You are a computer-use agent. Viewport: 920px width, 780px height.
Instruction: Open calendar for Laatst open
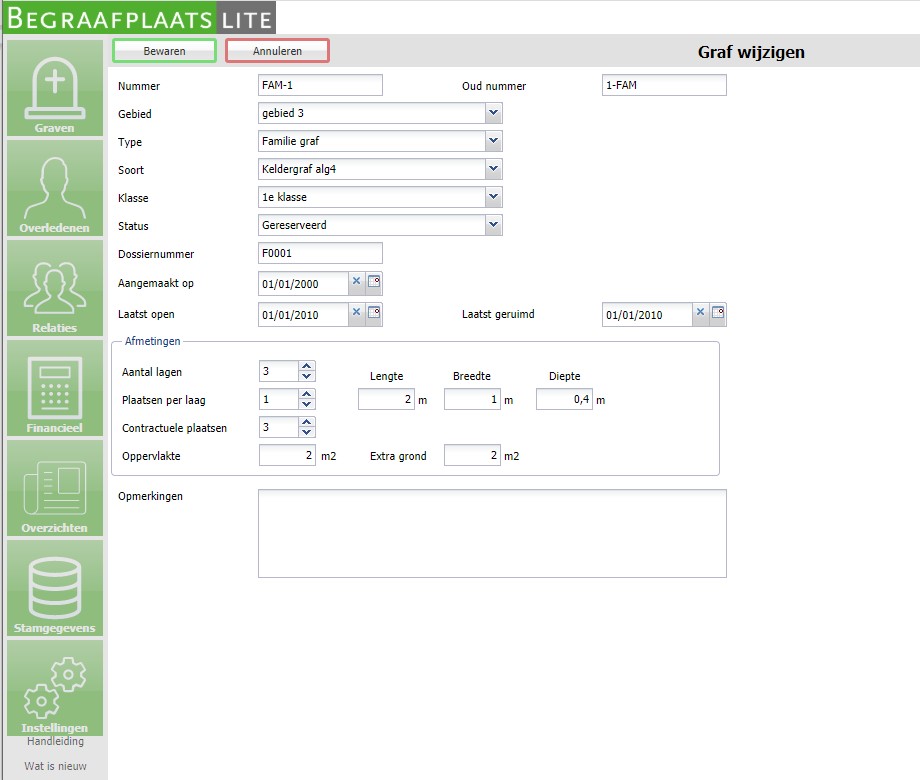(x=374, y=313)
